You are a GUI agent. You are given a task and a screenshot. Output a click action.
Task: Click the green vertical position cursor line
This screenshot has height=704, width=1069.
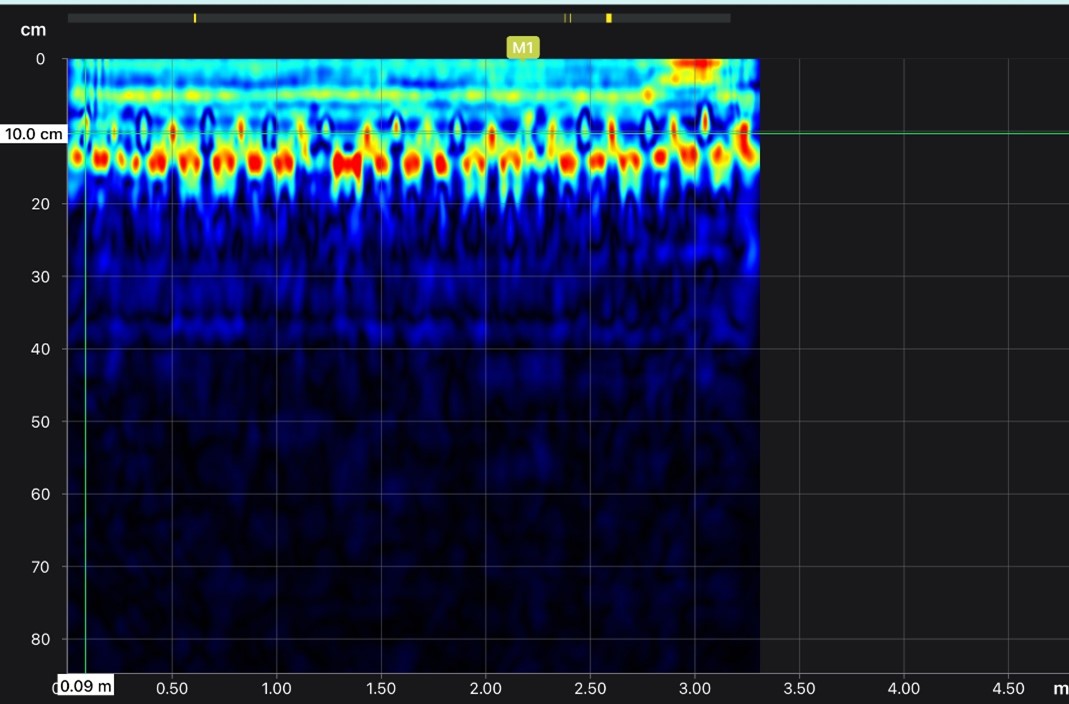(85, 400)
